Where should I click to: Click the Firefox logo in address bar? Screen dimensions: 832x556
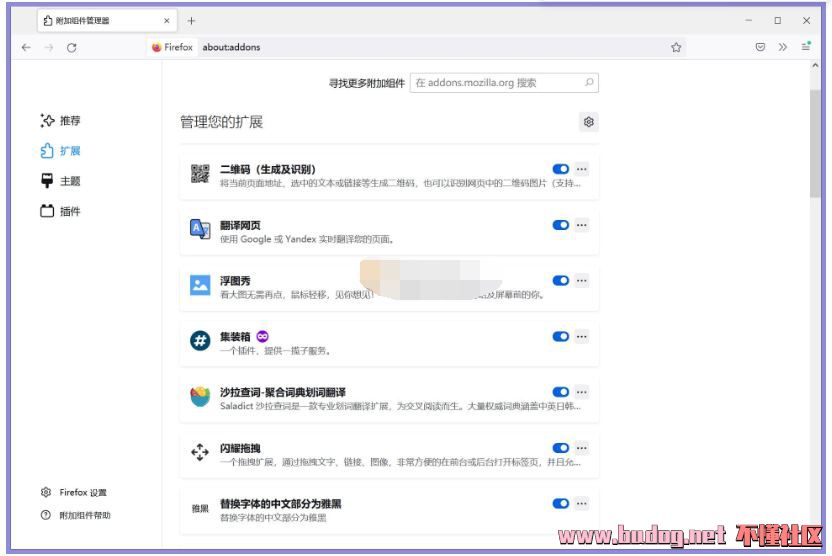click(x=157, y=47)
